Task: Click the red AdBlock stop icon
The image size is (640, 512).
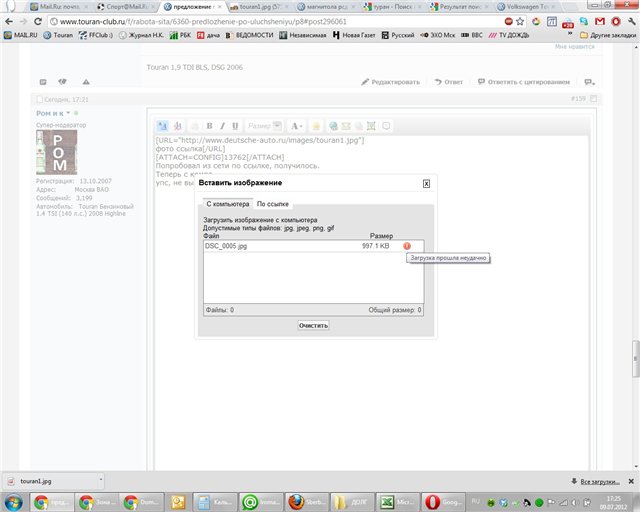Action: point(509,22)
